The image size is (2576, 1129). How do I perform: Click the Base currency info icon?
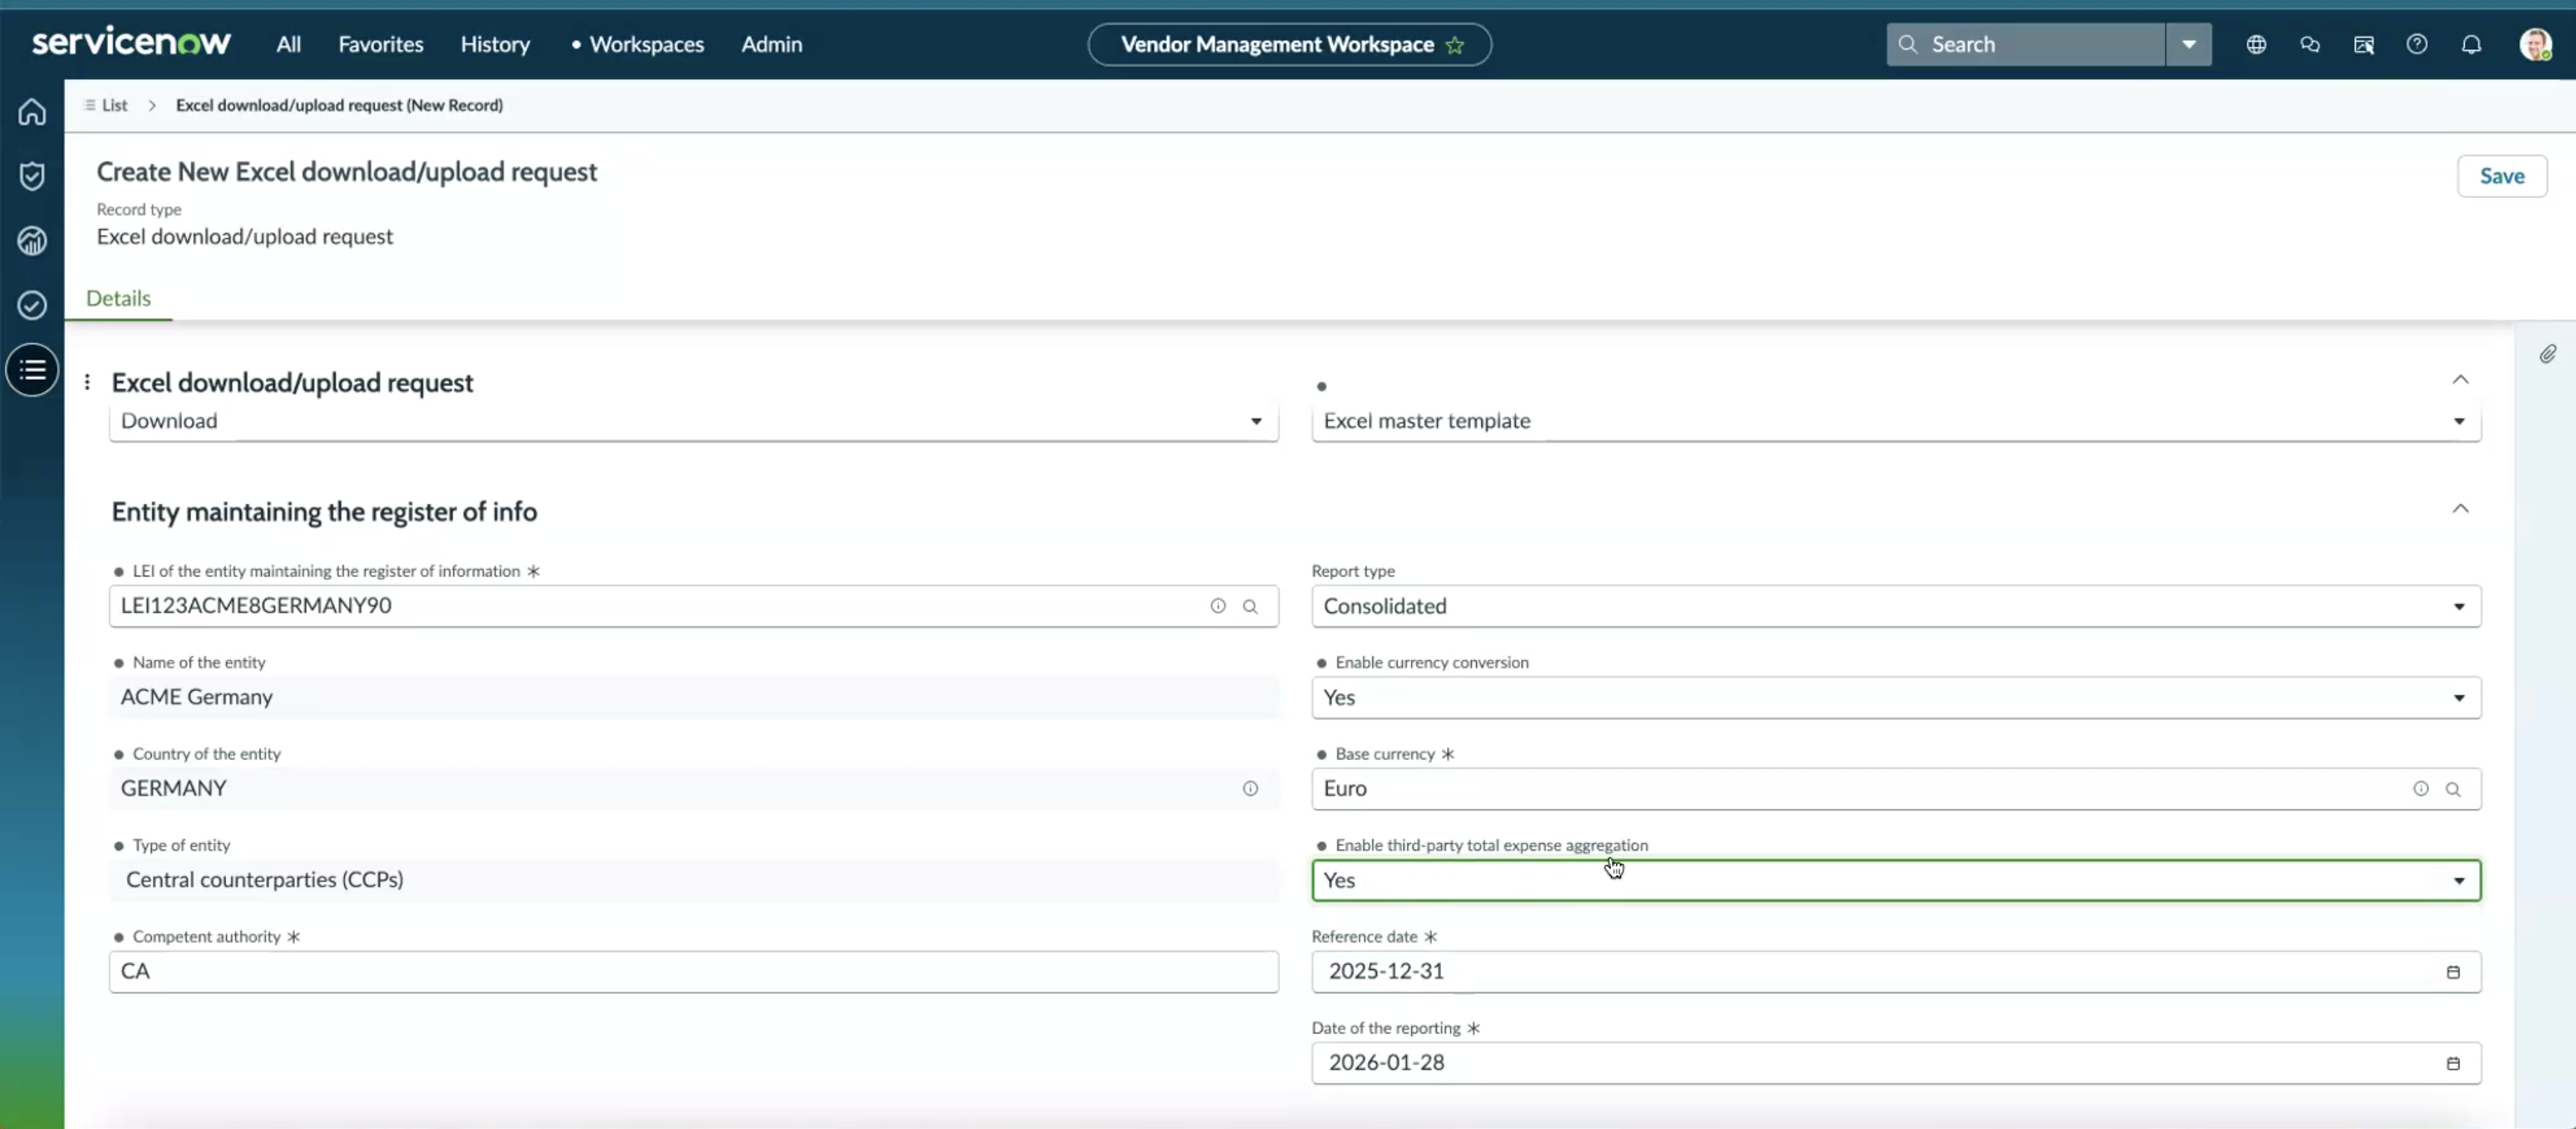[2421, 789]
